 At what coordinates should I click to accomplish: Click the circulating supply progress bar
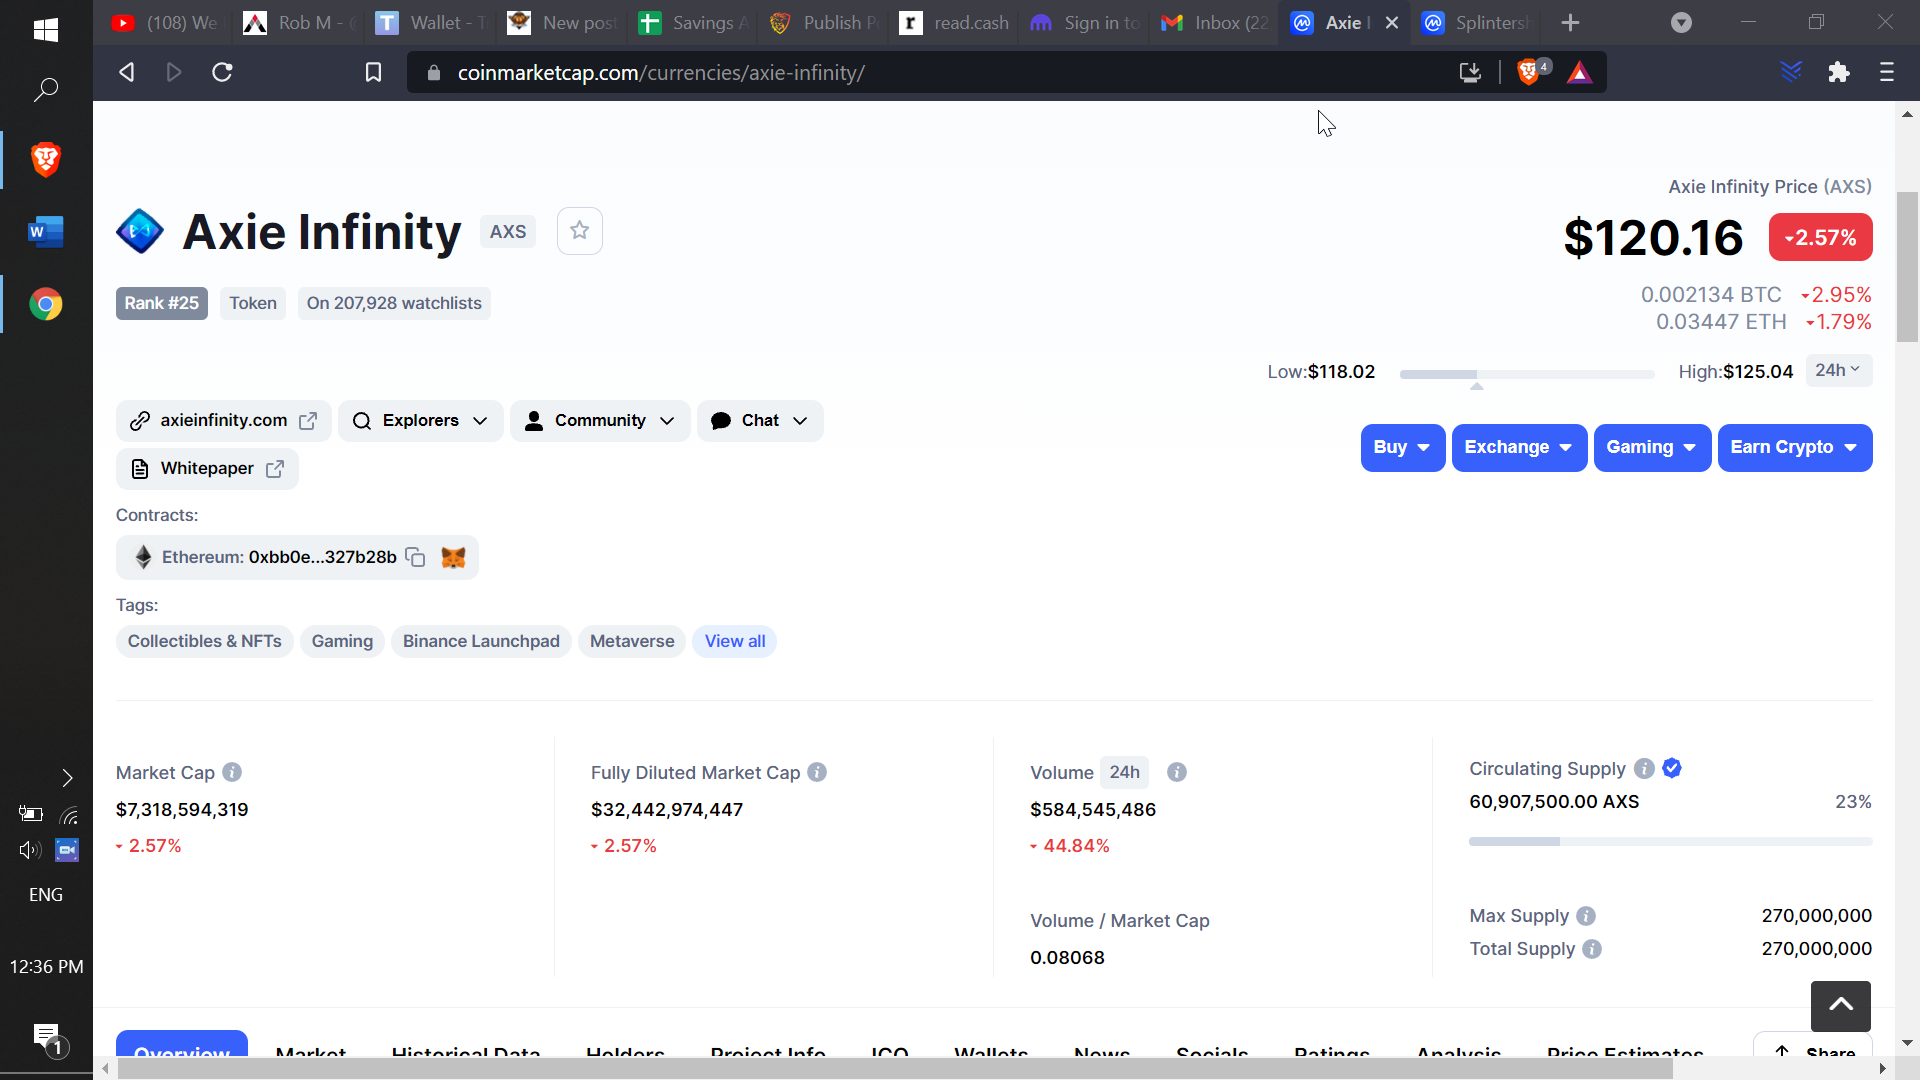[x=1671, y=842]
